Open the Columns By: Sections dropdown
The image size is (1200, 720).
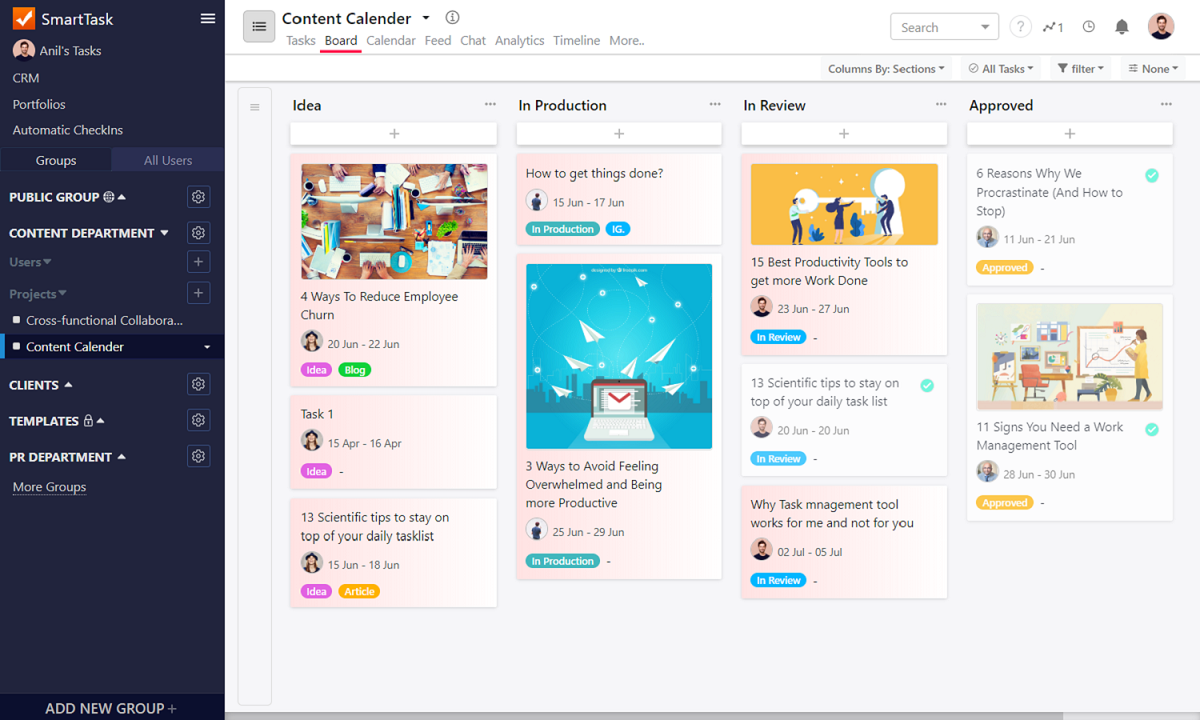pos(886,69)
